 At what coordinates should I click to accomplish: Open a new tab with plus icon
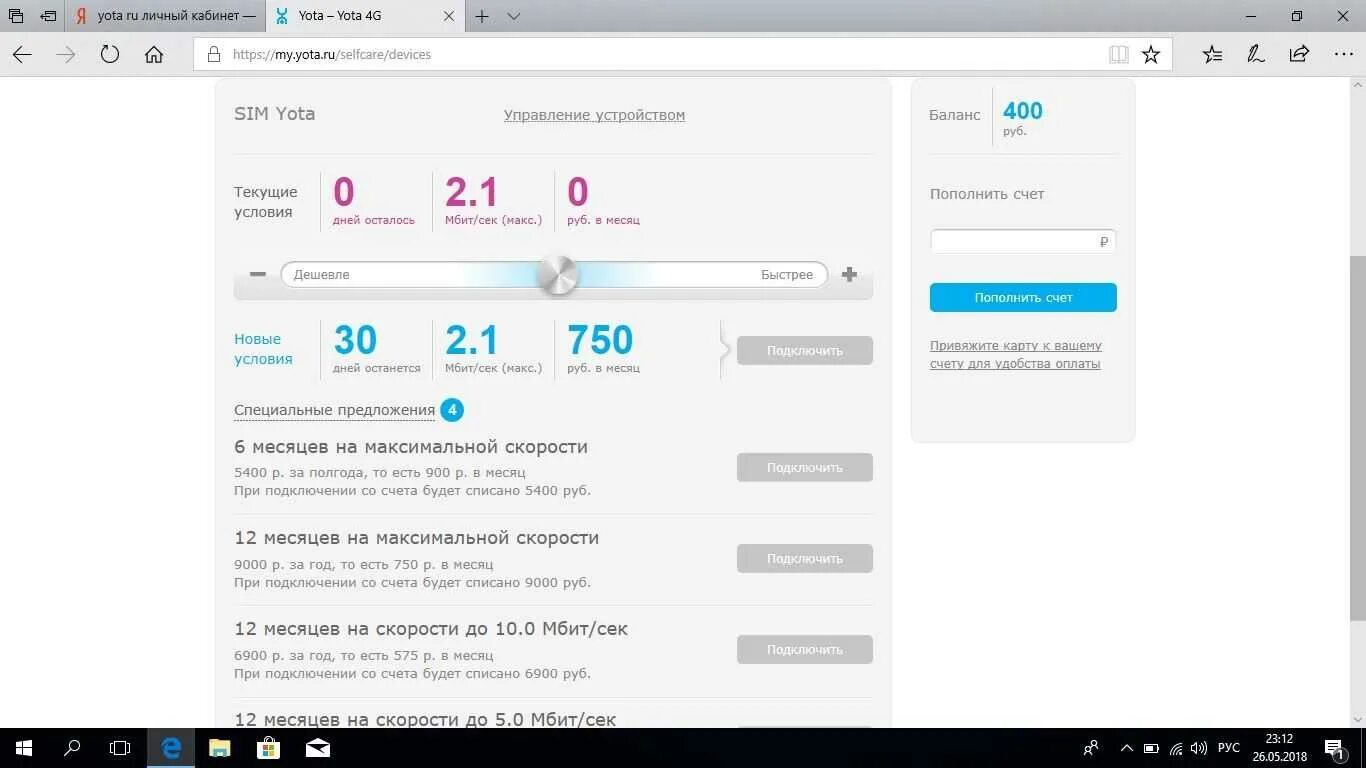click(482, 16)
